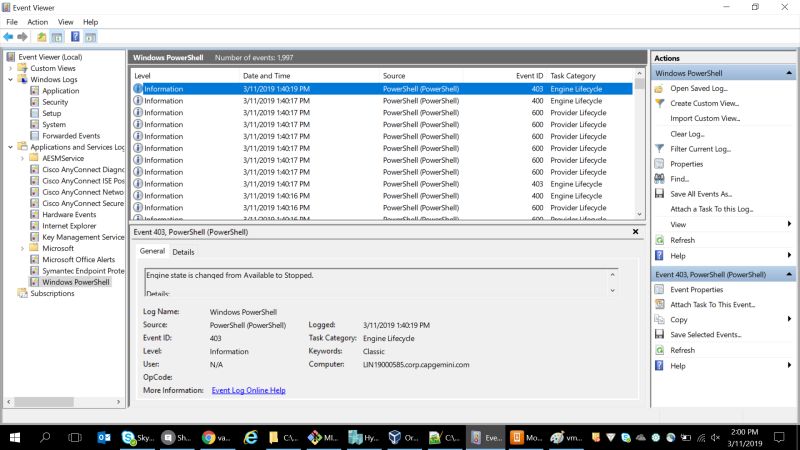Select the Hardware Events log

pyautogui.click(x=69, y=215)
